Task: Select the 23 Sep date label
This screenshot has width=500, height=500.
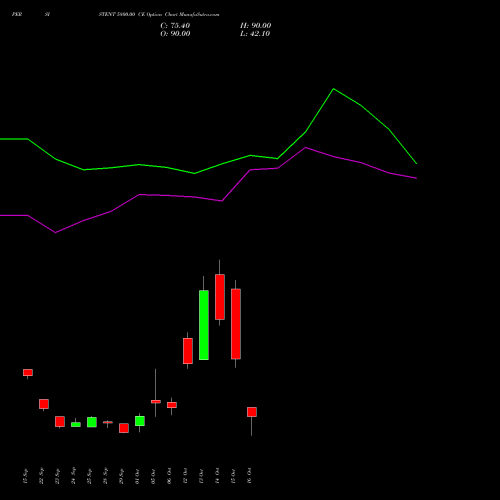Action: (57, 476)
